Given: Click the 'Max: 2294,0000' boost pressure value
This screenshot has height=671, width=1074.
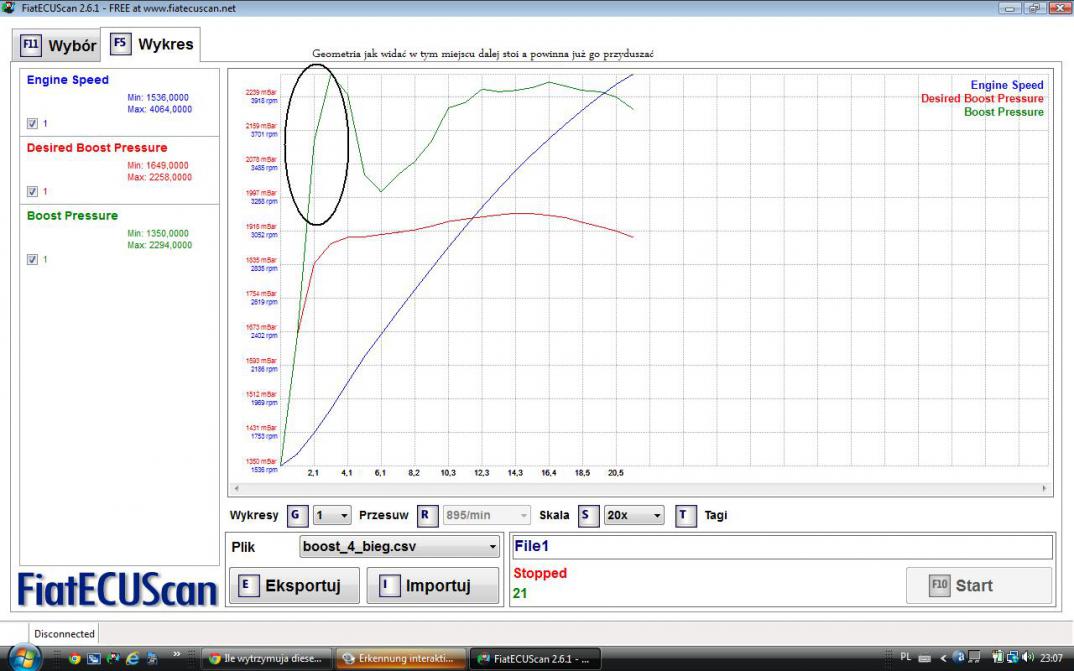Looking at the screenshot, I should [x=160, y=245].
